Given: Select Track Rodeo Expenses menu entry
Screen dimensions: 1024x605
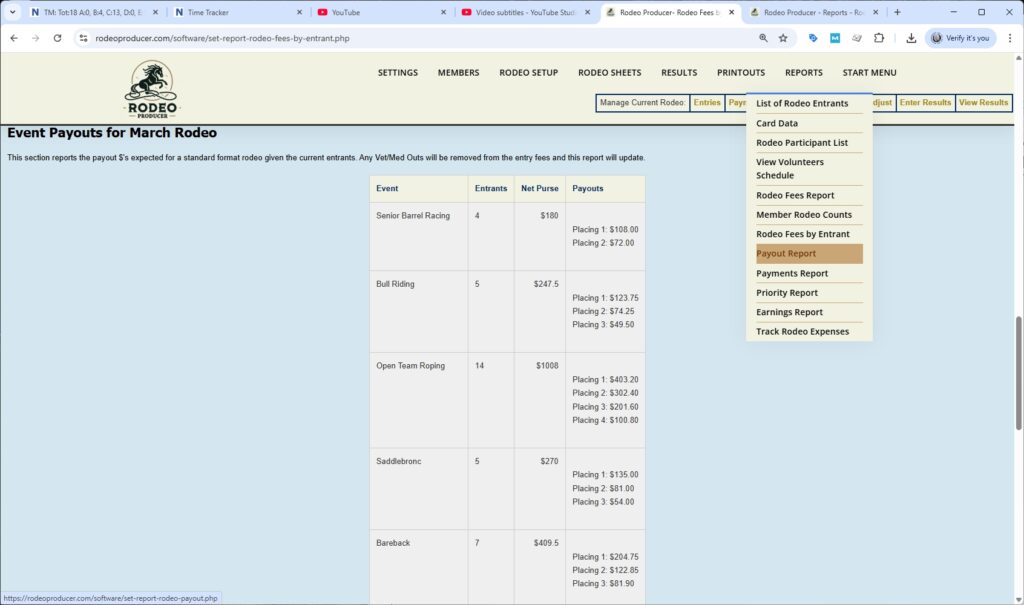Looking at the screenshot, I should click(x=804, y=331).
